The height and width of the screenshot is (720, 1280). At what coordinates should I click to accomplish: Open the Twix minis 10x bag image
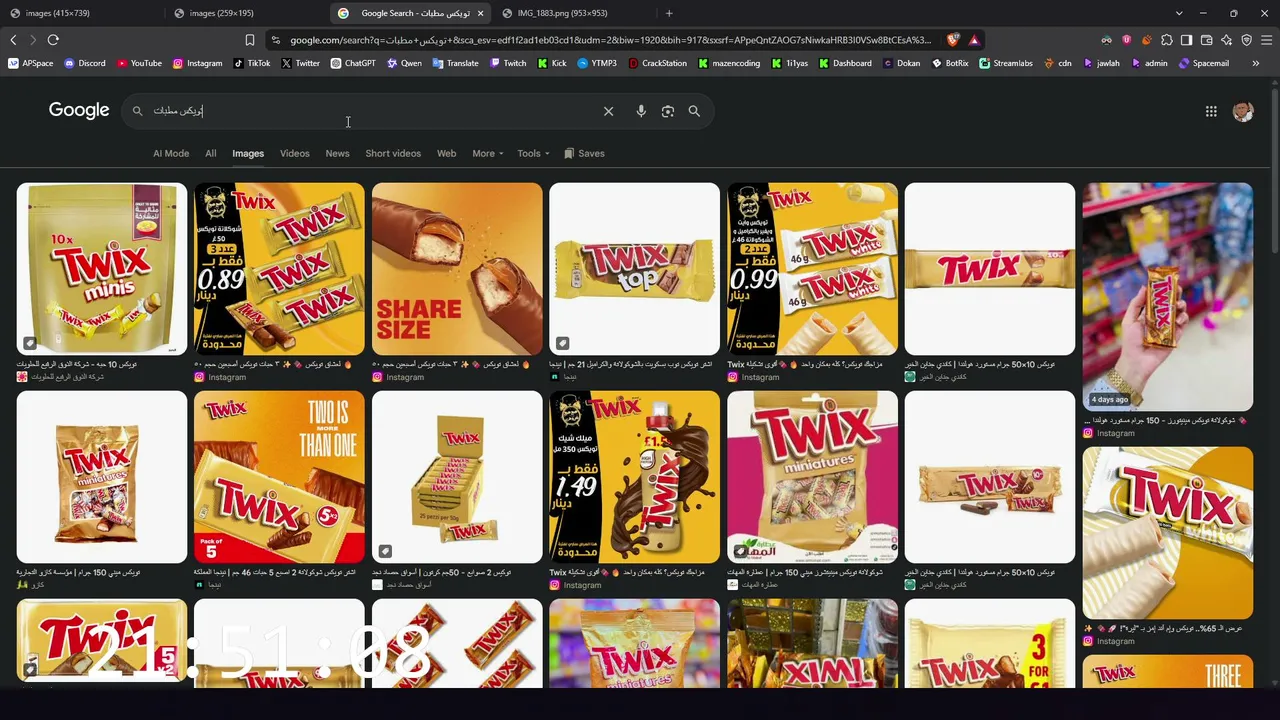102,269
